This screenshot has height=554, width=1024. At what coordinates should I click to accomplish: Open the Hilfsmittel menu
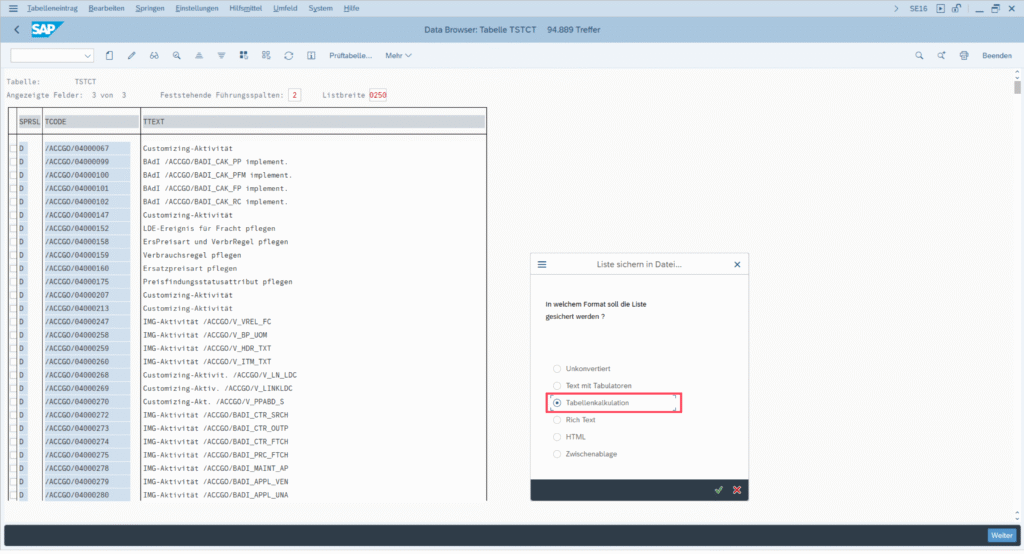click(x=246, y=8)
